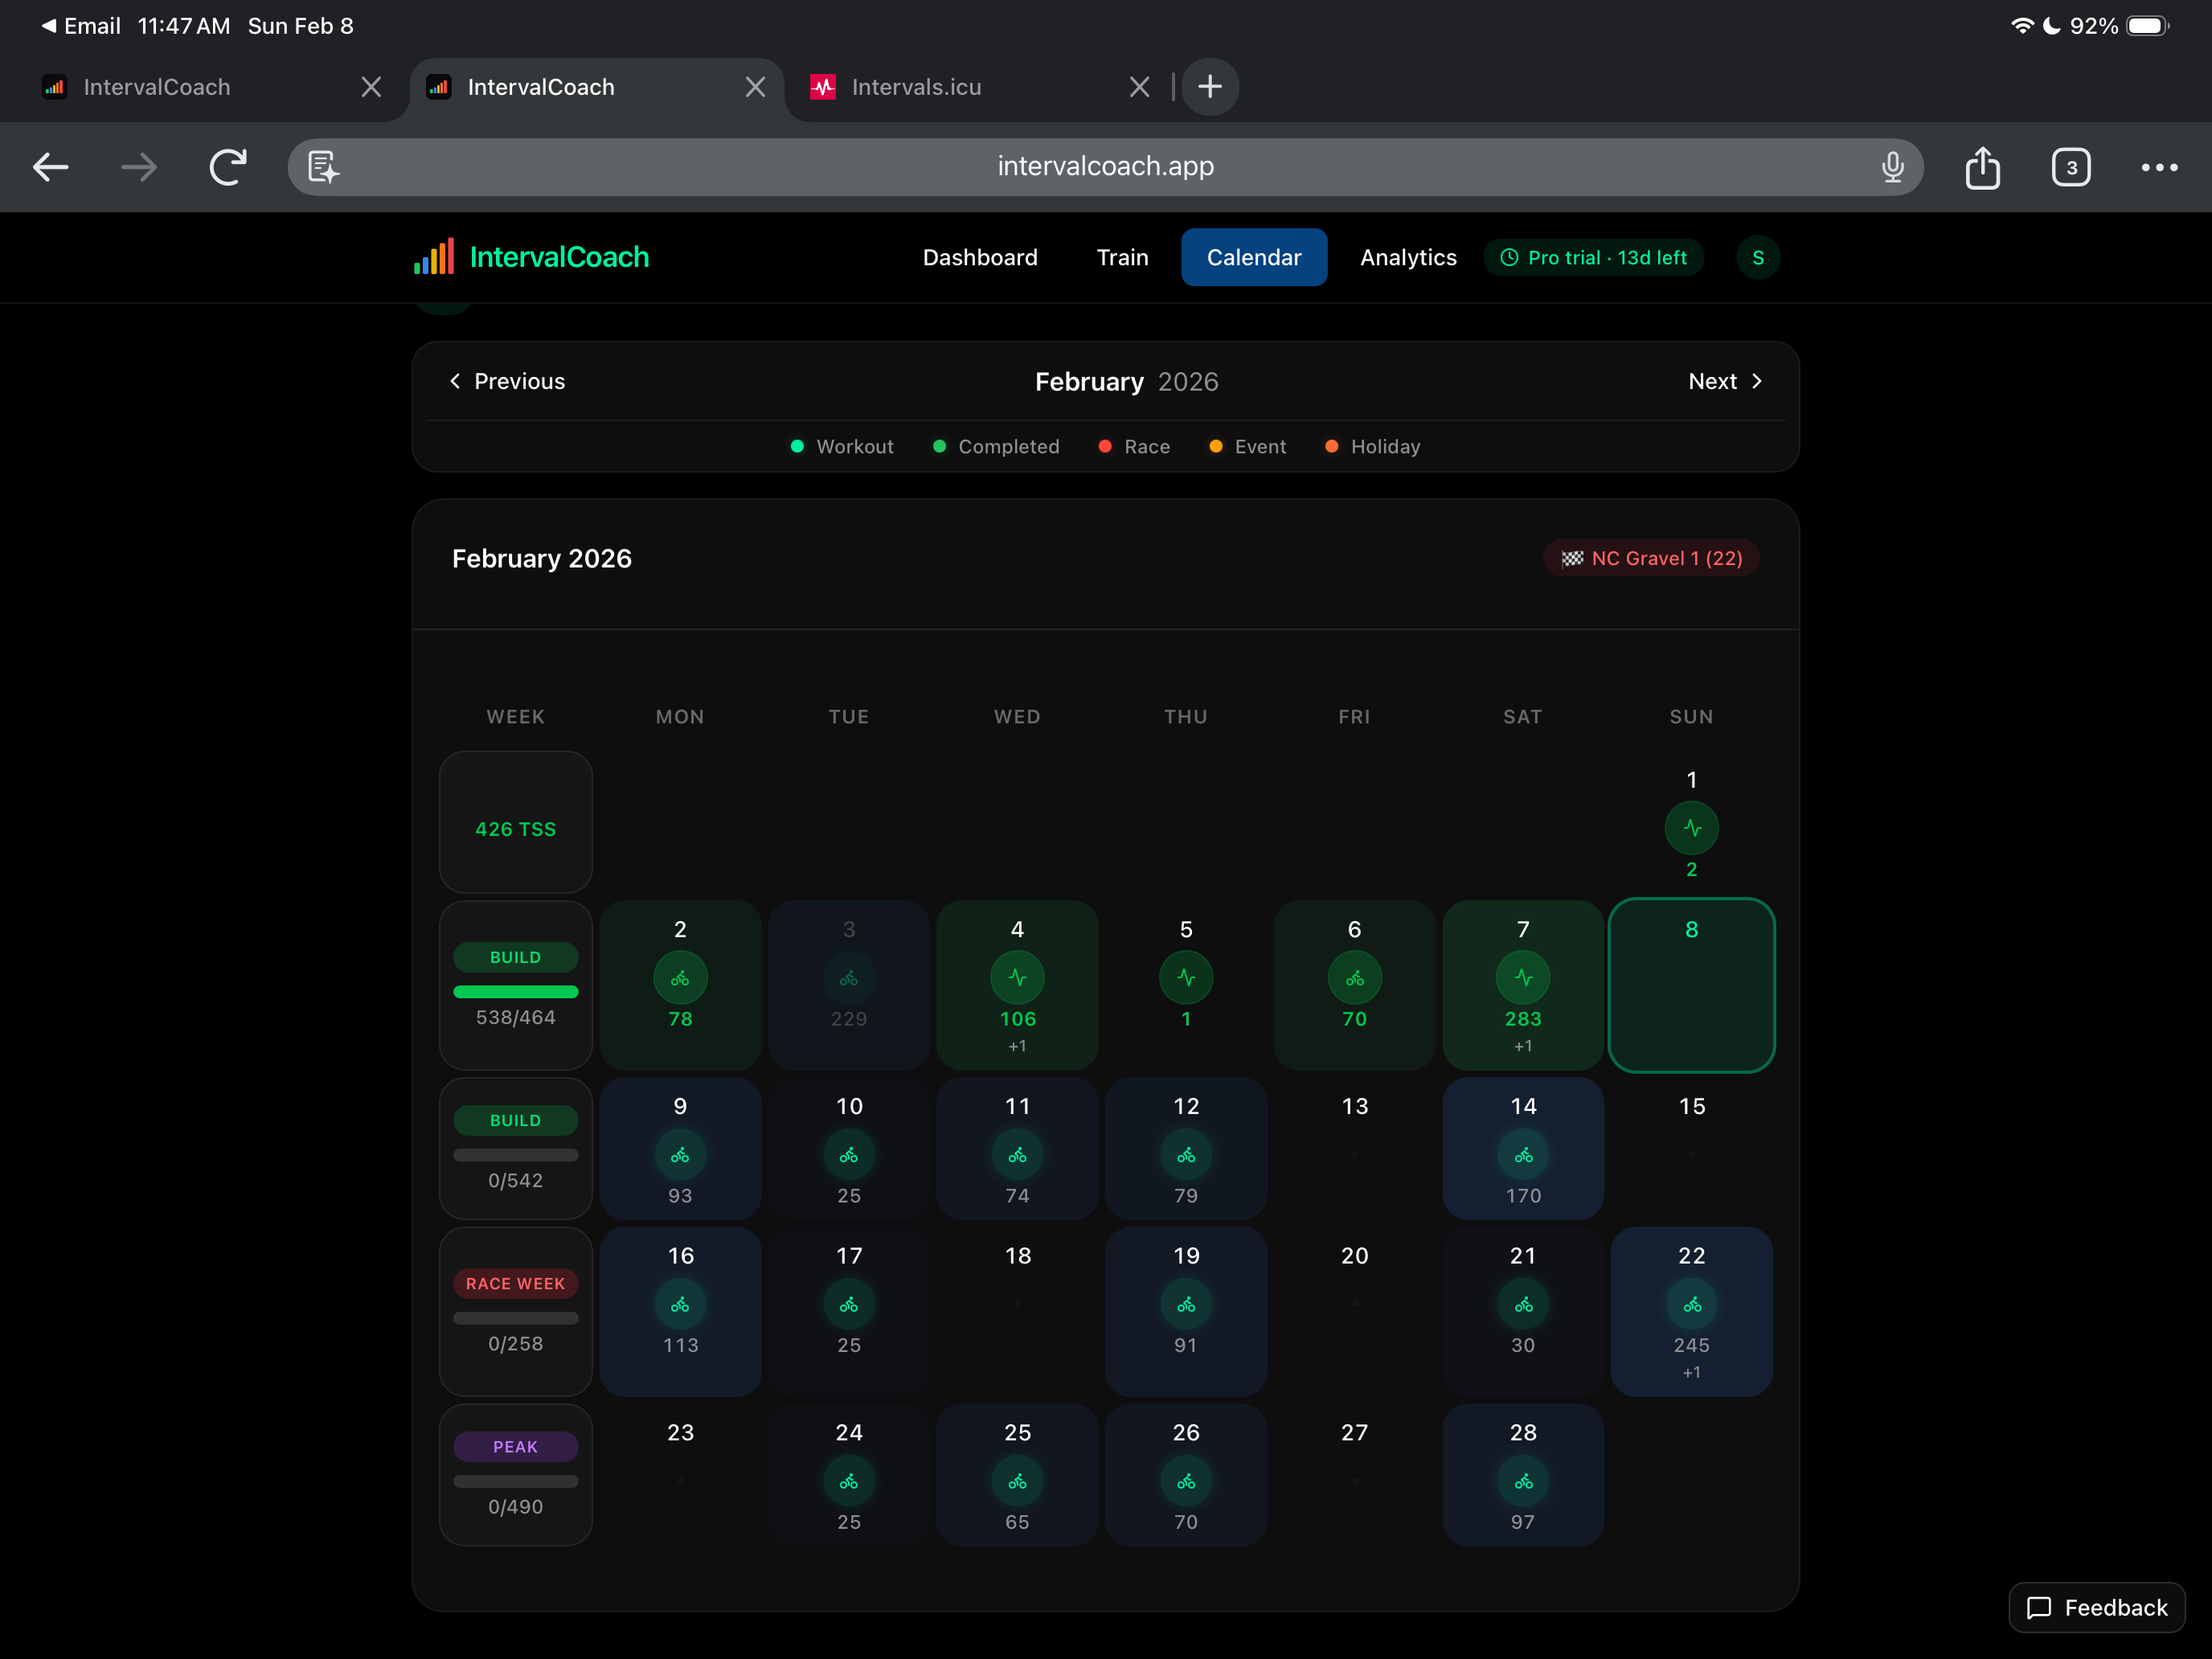Image resolution: width=2212 pixels, height=1659 pixels.
Task: Open the browser more options menu
Action: pyautogui.click(x=2159, y=167)
